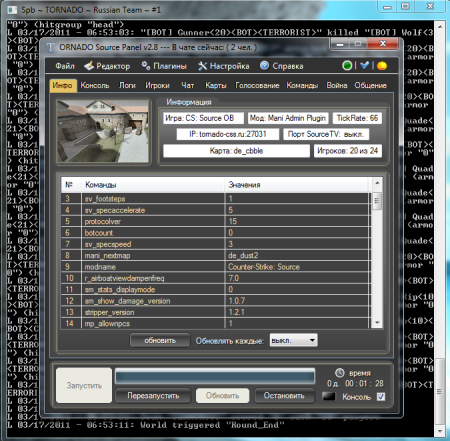The width and height of the screenshot is (450, 441).
Task: Select the r_airboatviewdampenfreq row
Action: 215,278
